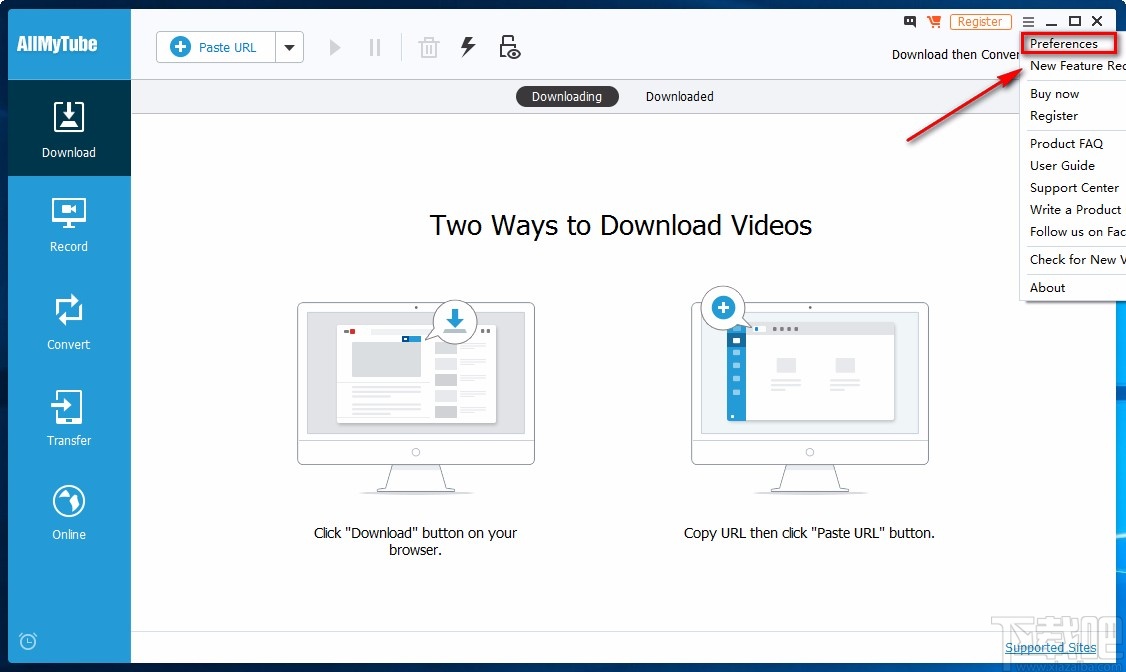
Task: Open the hamburger menu icon
Action: click(1028, 22)
